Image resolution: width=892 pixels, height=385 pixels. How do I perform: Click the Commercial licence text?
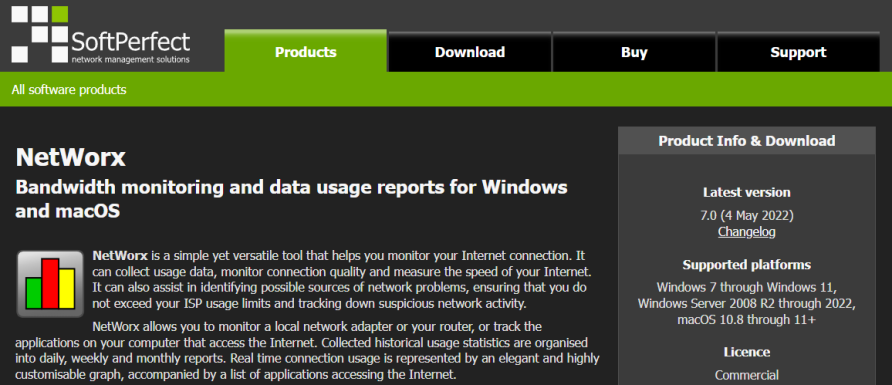click(x=746, y=375)
